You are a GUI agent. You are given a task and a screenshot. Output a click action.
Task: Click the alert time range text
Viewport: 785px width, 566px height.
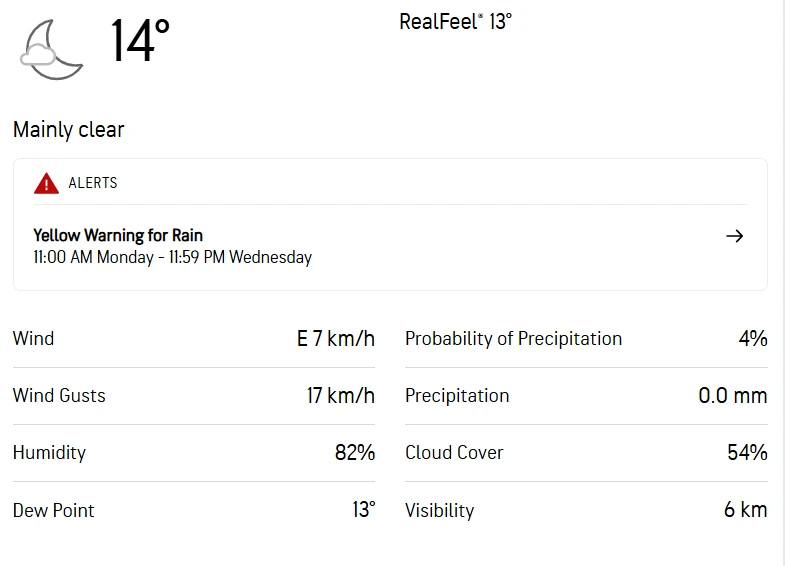(x=173, y=257)
